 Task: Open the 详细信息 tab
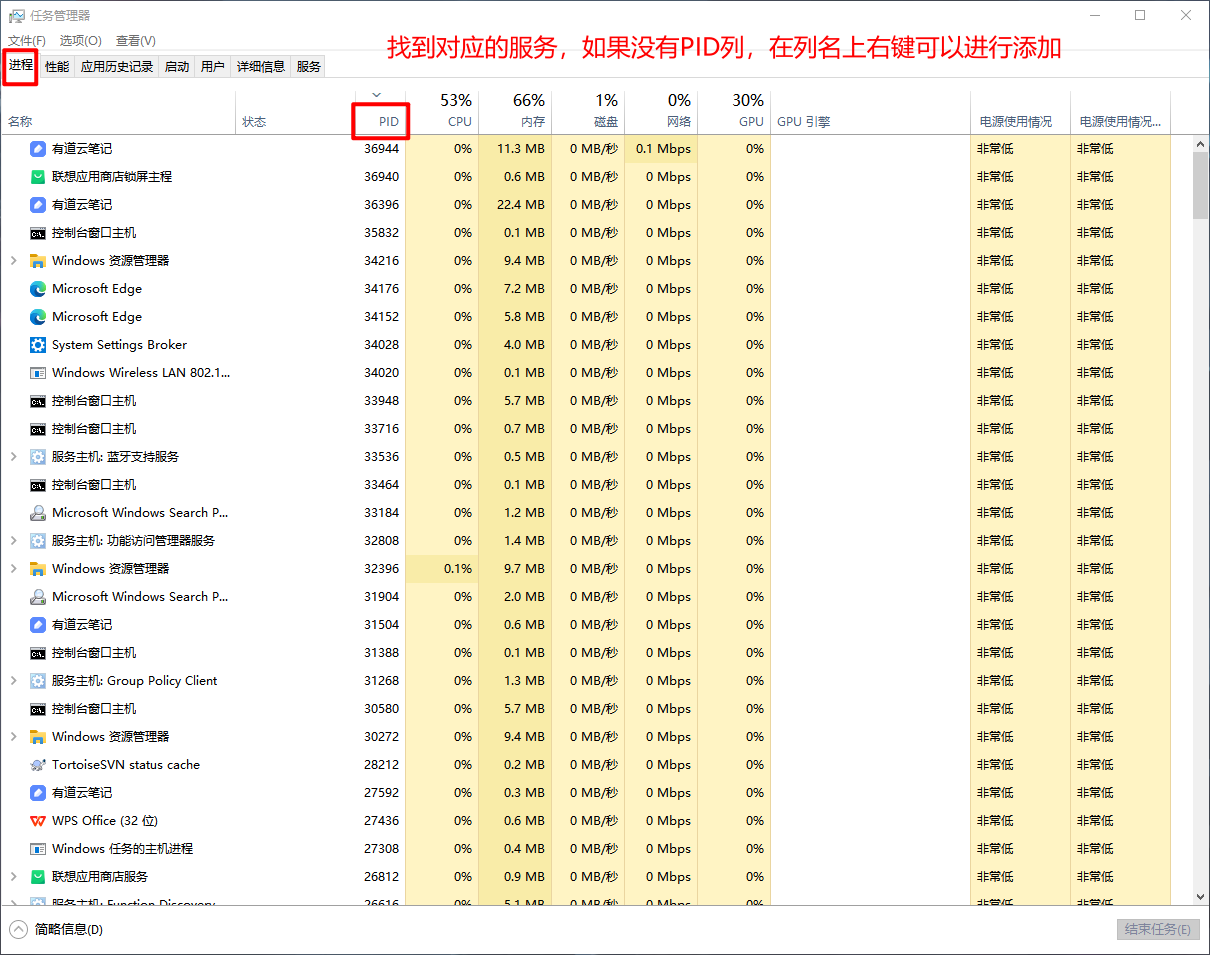tap(261, 66)
